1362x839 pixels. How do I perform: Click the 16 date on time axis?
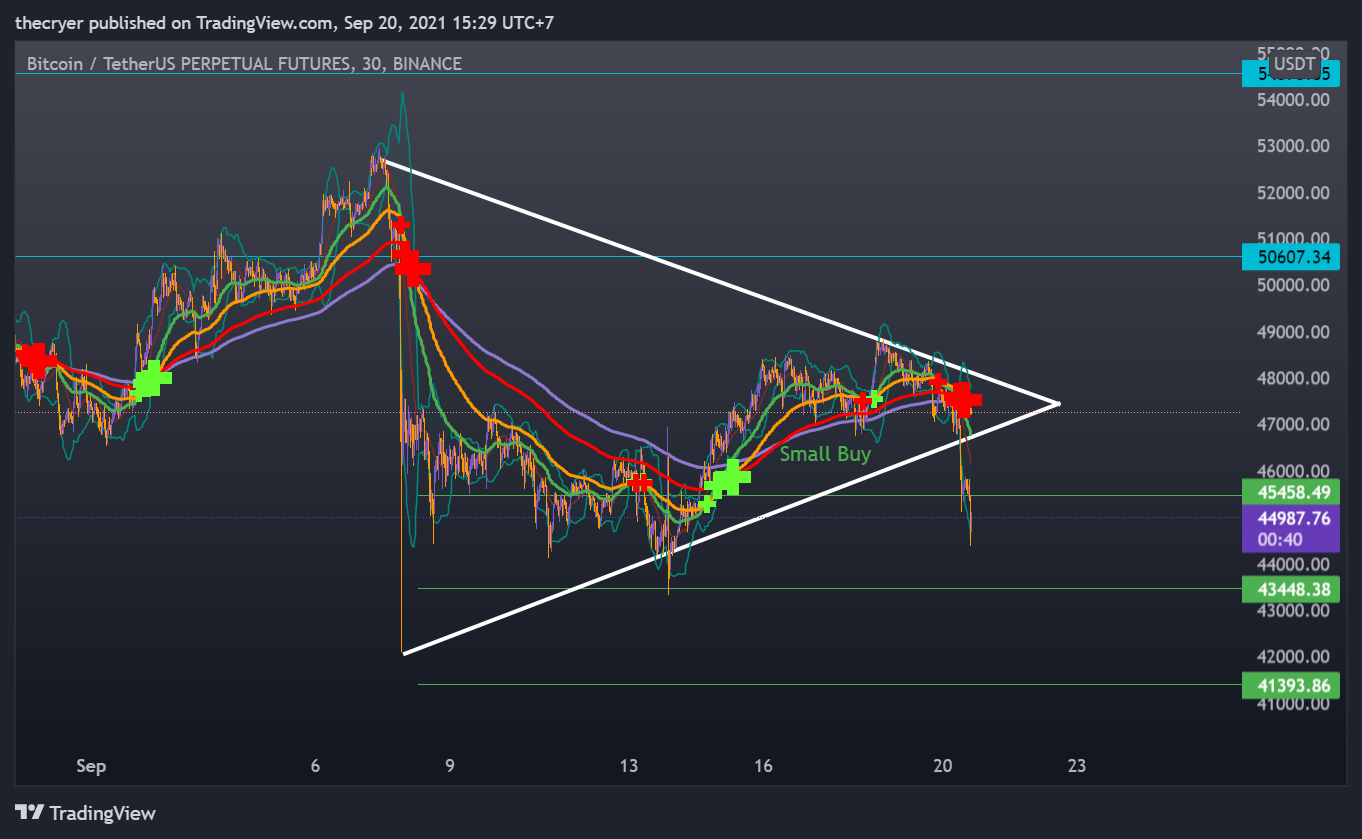pos(764,767)
